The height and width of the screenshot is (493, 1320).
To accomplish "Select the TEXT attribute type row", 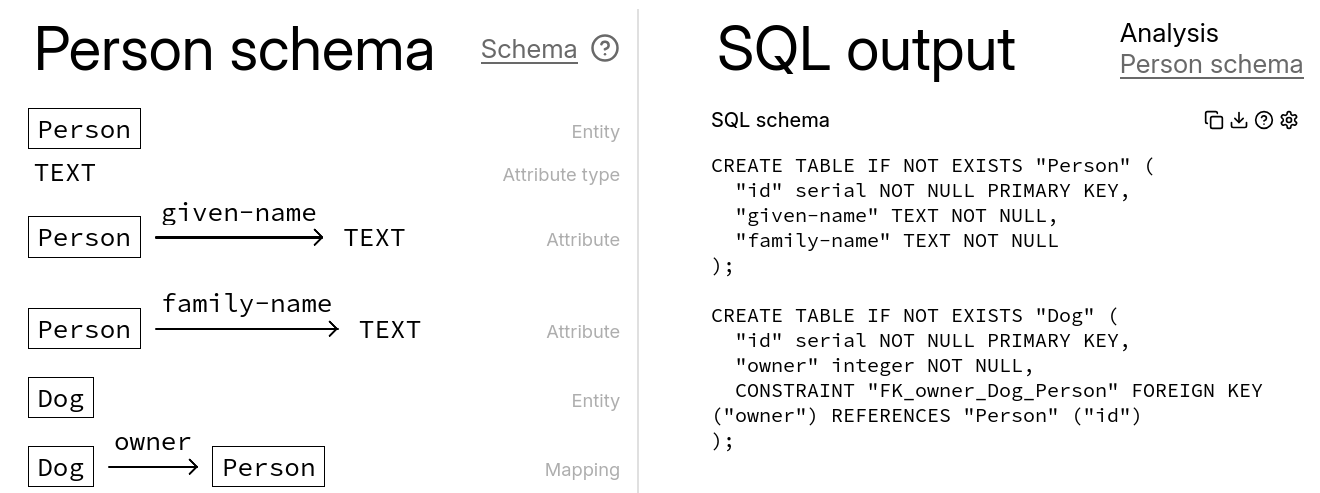I will [65, 173].
